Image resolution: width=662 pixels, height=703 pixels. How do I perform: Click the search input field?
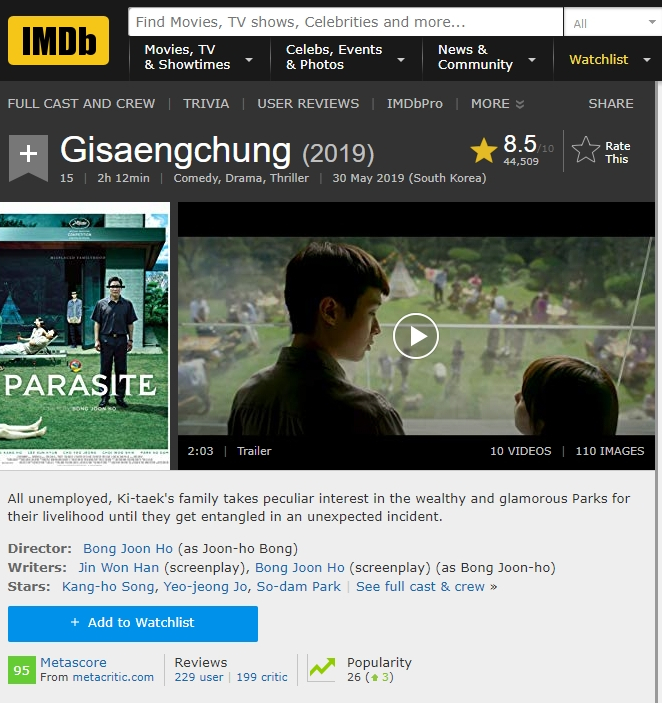point(345,22)
